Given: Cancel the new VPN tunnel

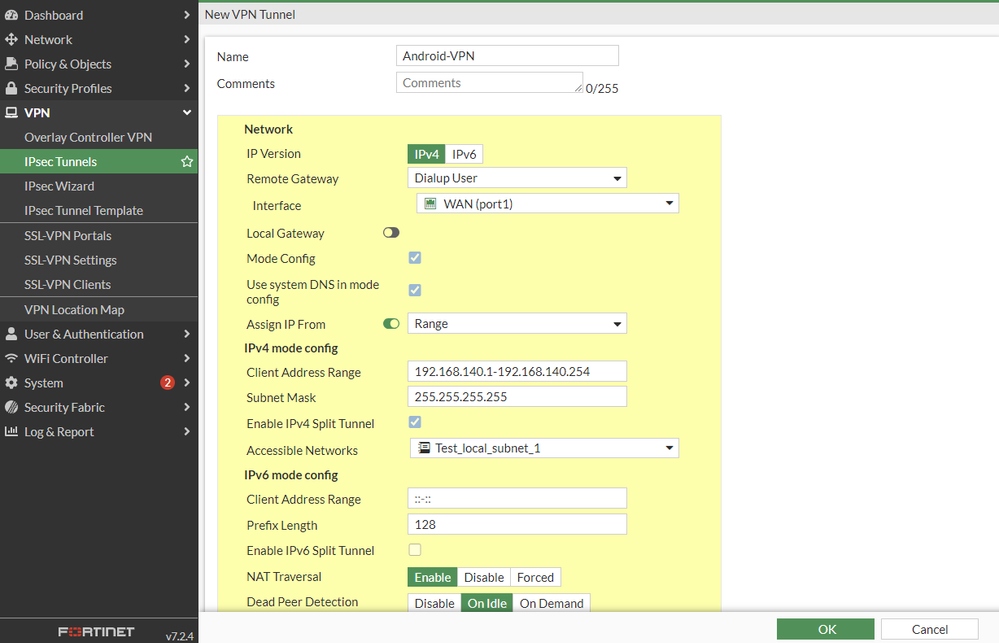Looking at the screenshot, I should pyautogui.click(x=930, y=629).
